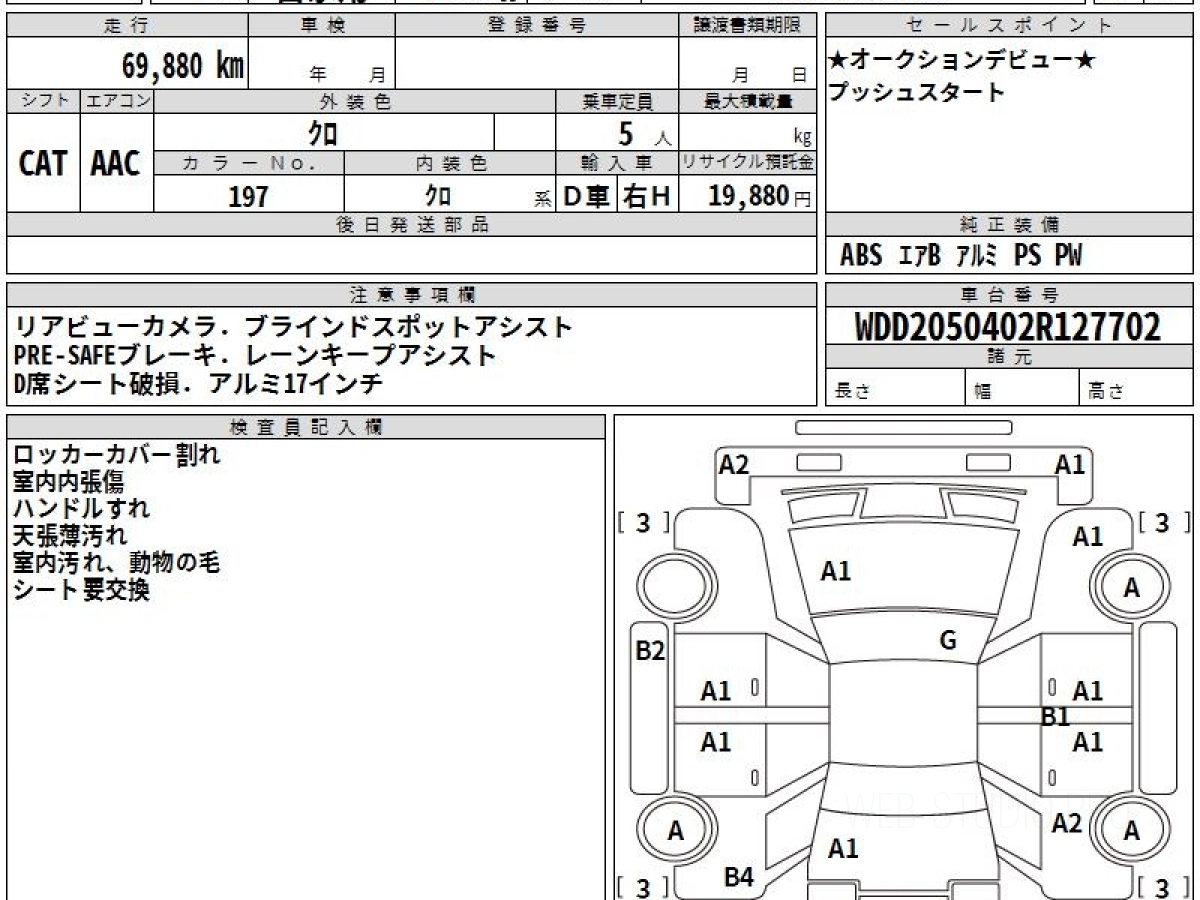
Task: Click the B4 mark on the car diagram
Action: click(x=738, y=877)
